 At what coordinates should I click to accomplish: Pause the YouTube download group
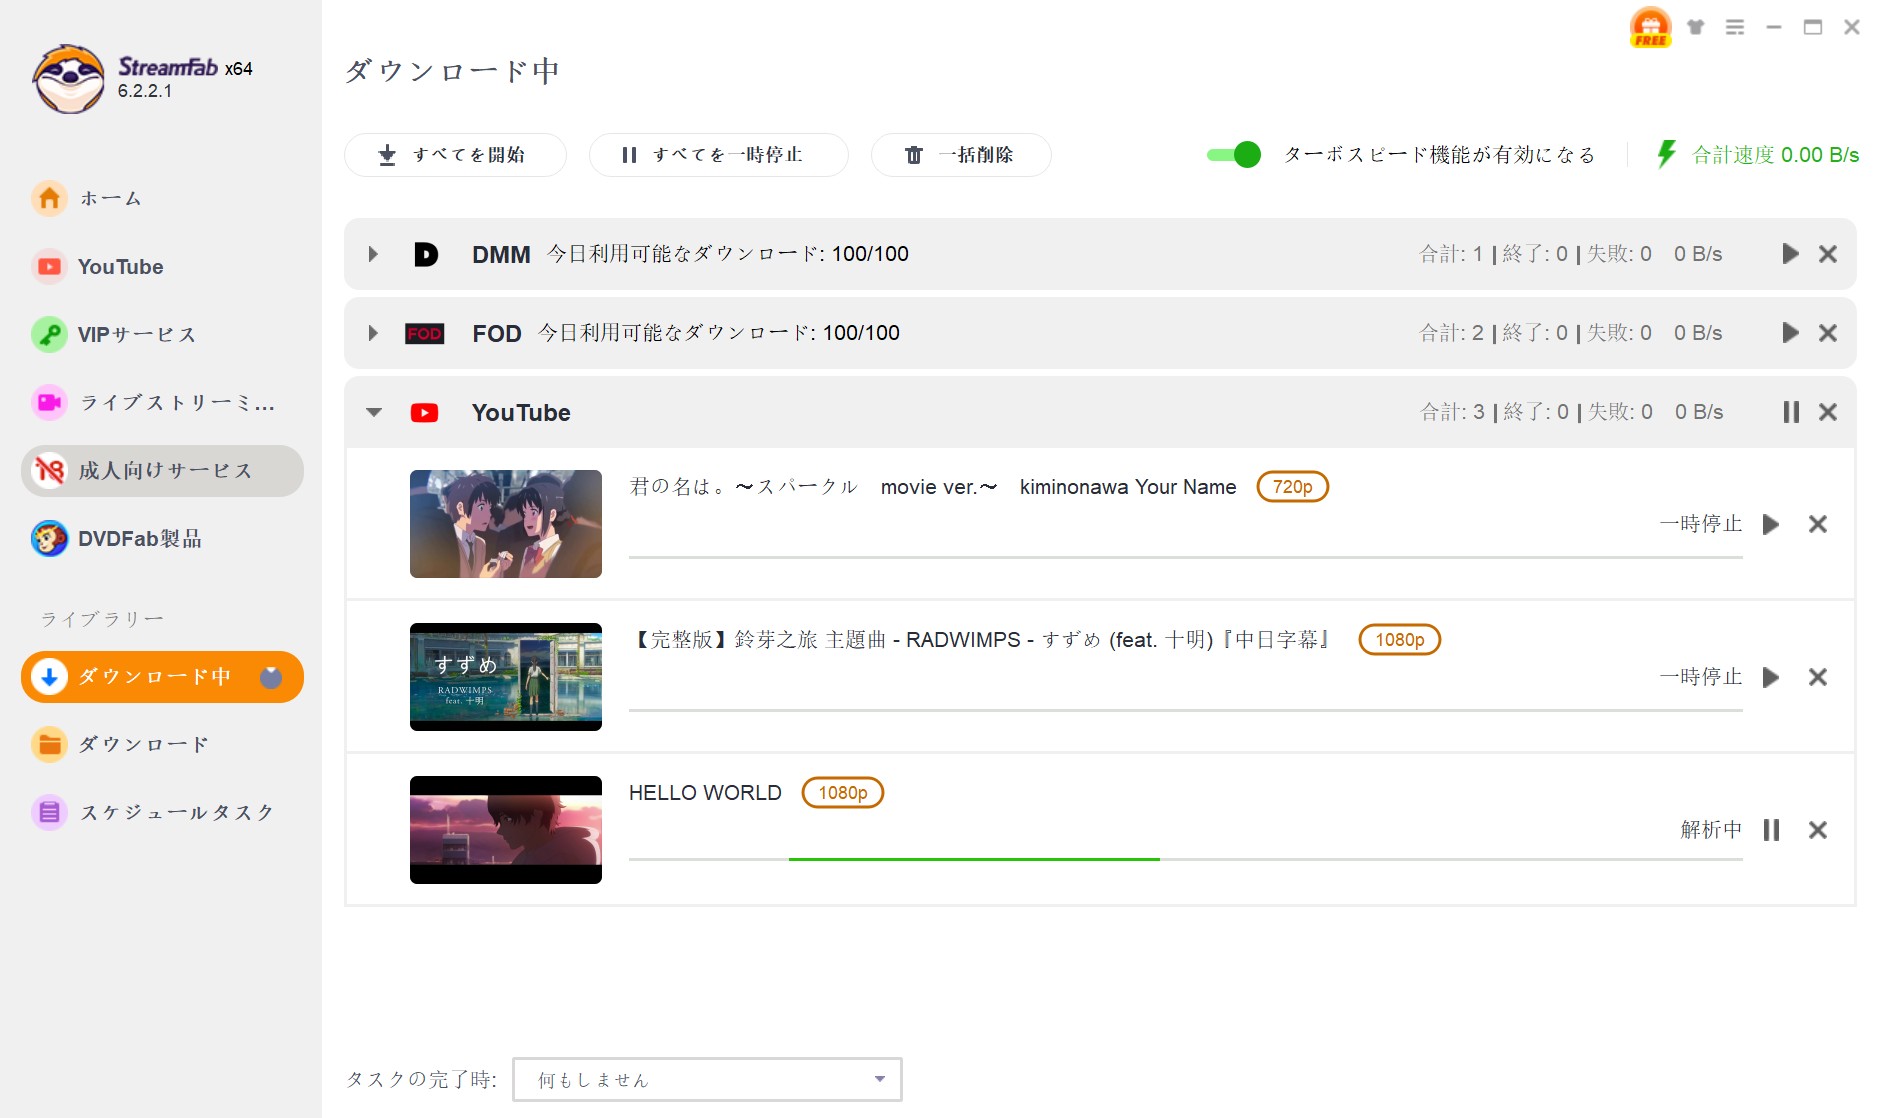(x=1791, y=412)
